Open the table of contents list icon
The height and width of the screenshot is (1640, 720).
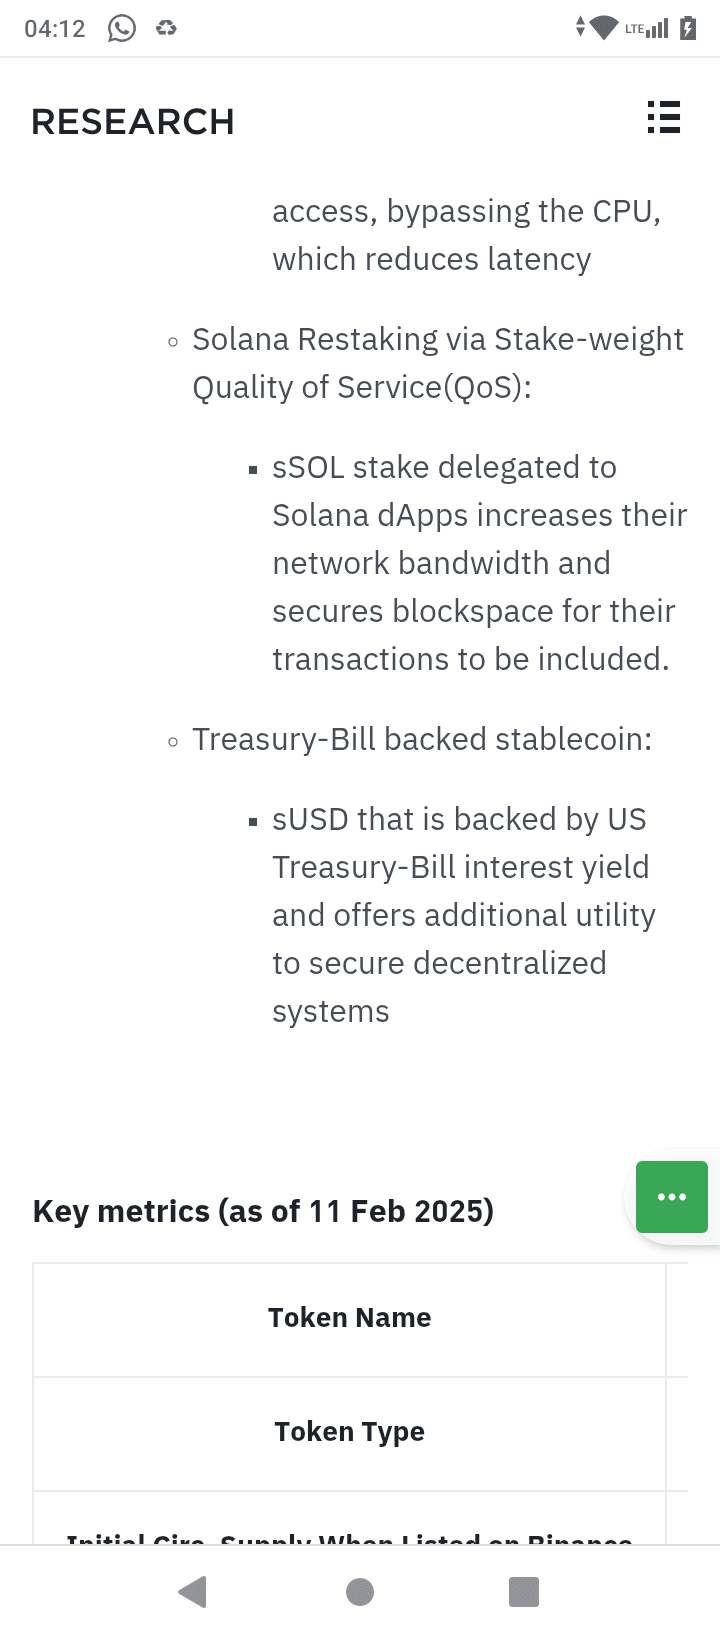[x=663, y=118]
